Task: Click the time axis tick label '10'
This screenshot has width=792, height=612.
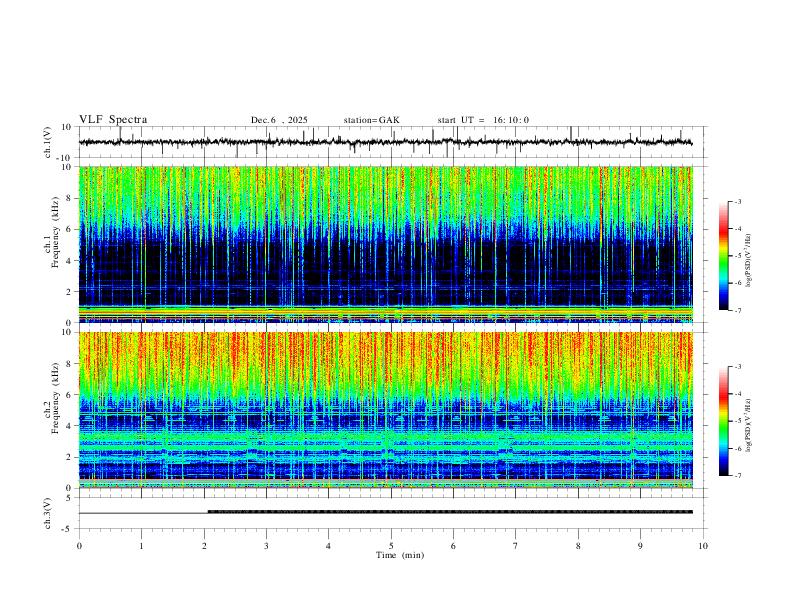Action: click(703, 546)
